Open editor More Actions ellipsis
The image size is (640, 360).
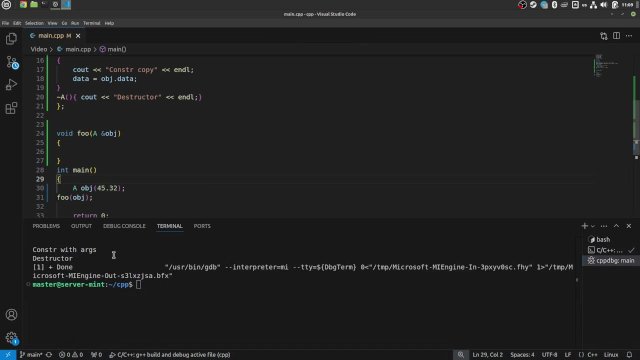(629, 36)
